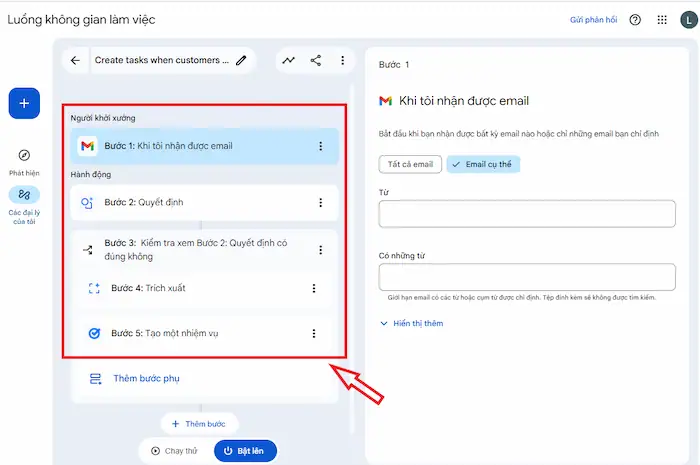Open Bước 3 three-dot menu
The image size is (700, 465).
pos(321,250)
